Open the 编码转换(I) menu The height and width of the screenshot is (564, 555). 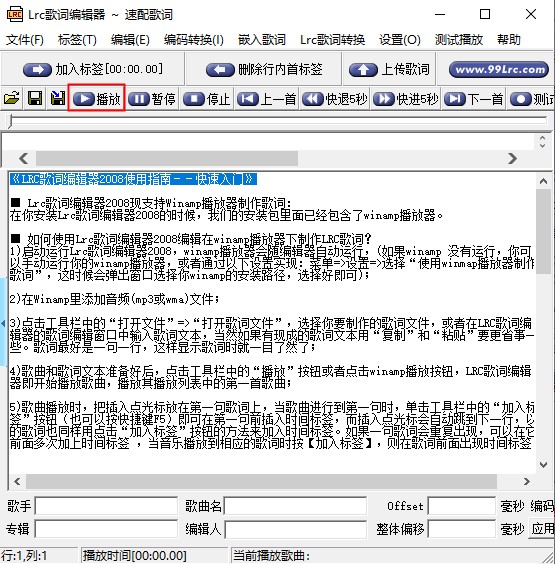click(194, 40)
